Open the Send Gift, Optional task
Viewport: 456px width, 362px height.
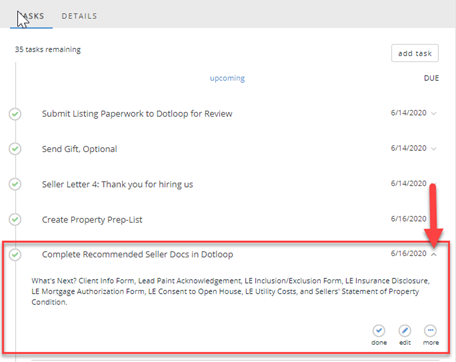point(79,149)
